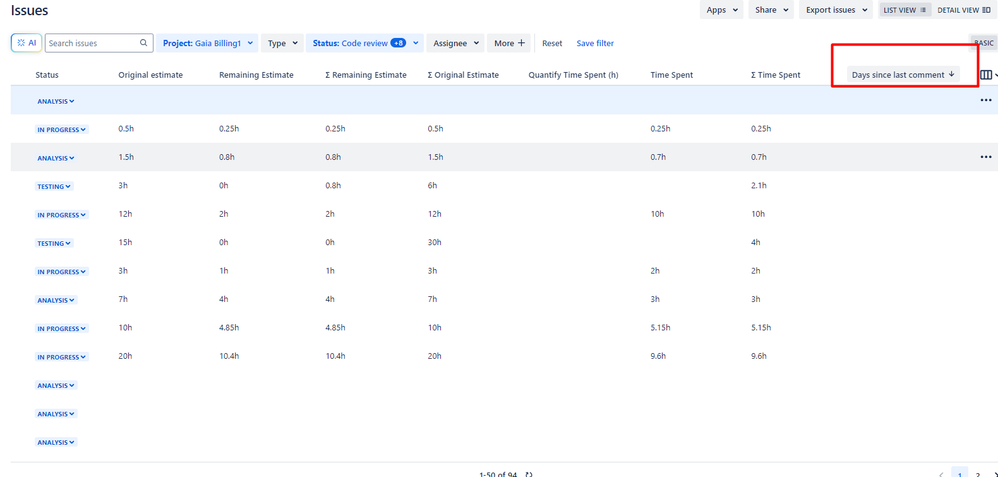Viewport: 998px width, 477px height.
Task: Click the +8 status count badge
Action: [x=398, y=43]
